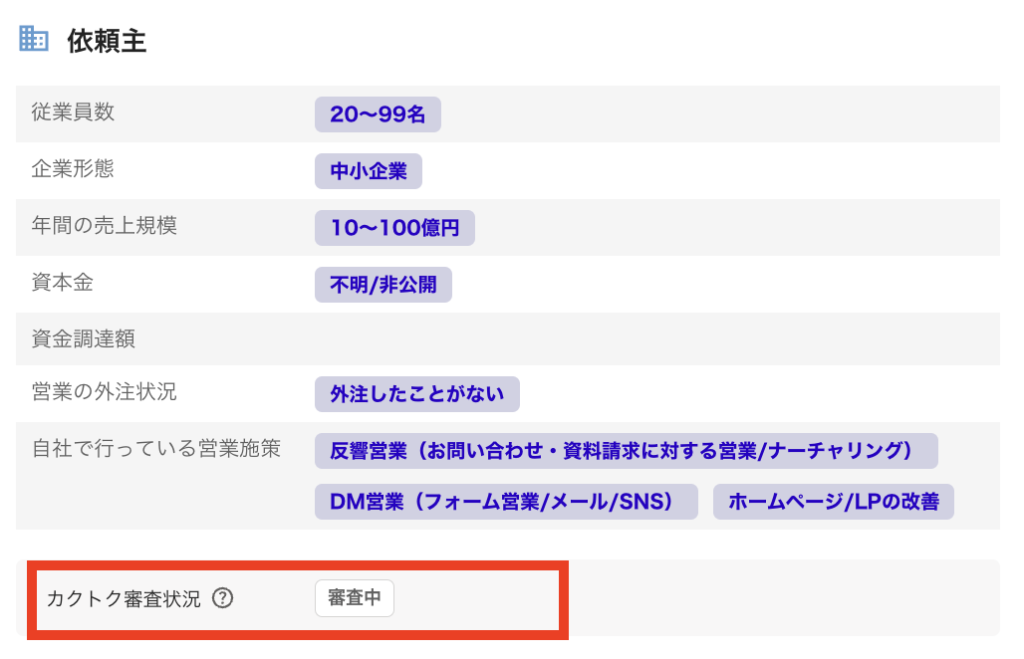Screen dimensions: 1024x659
Task: Click the 自社で行っている営業施策 label
Action: pos(156,448)
